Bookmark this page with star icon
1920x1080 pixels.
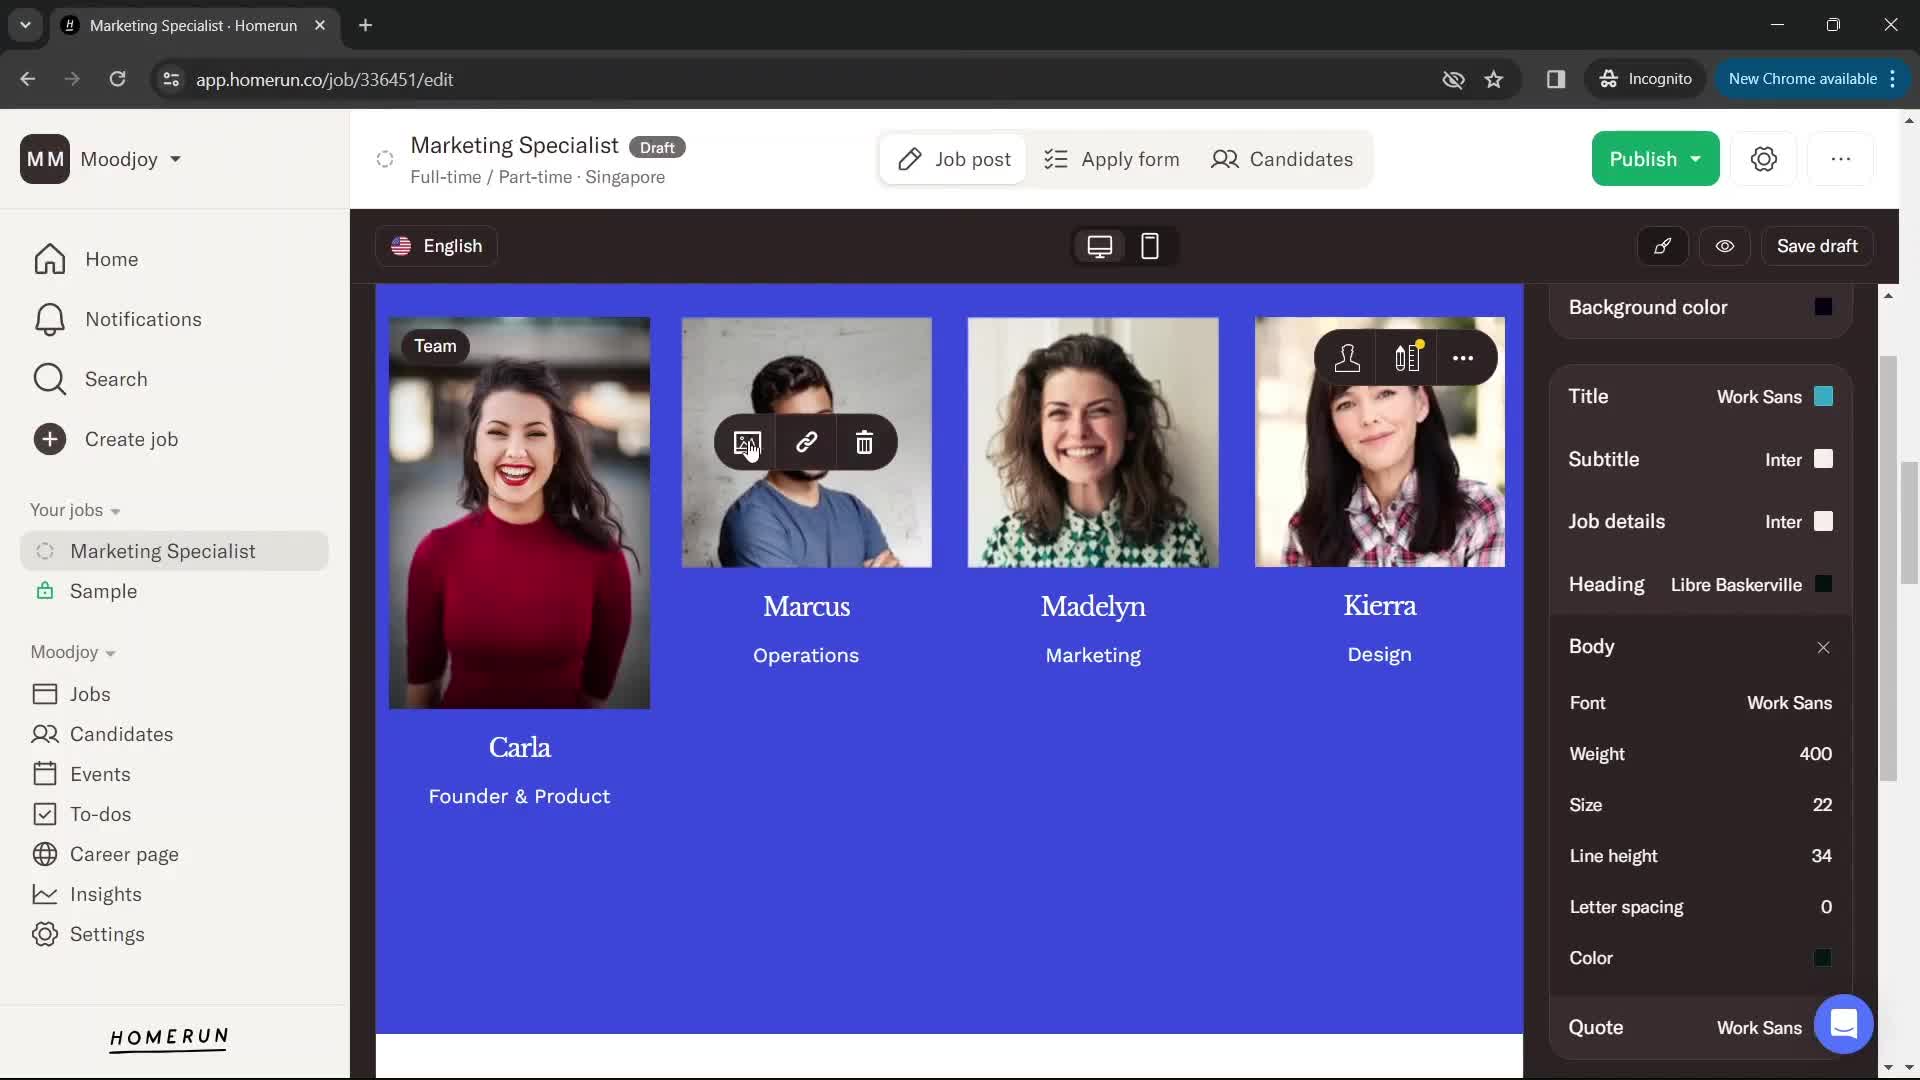point(1494,79)
